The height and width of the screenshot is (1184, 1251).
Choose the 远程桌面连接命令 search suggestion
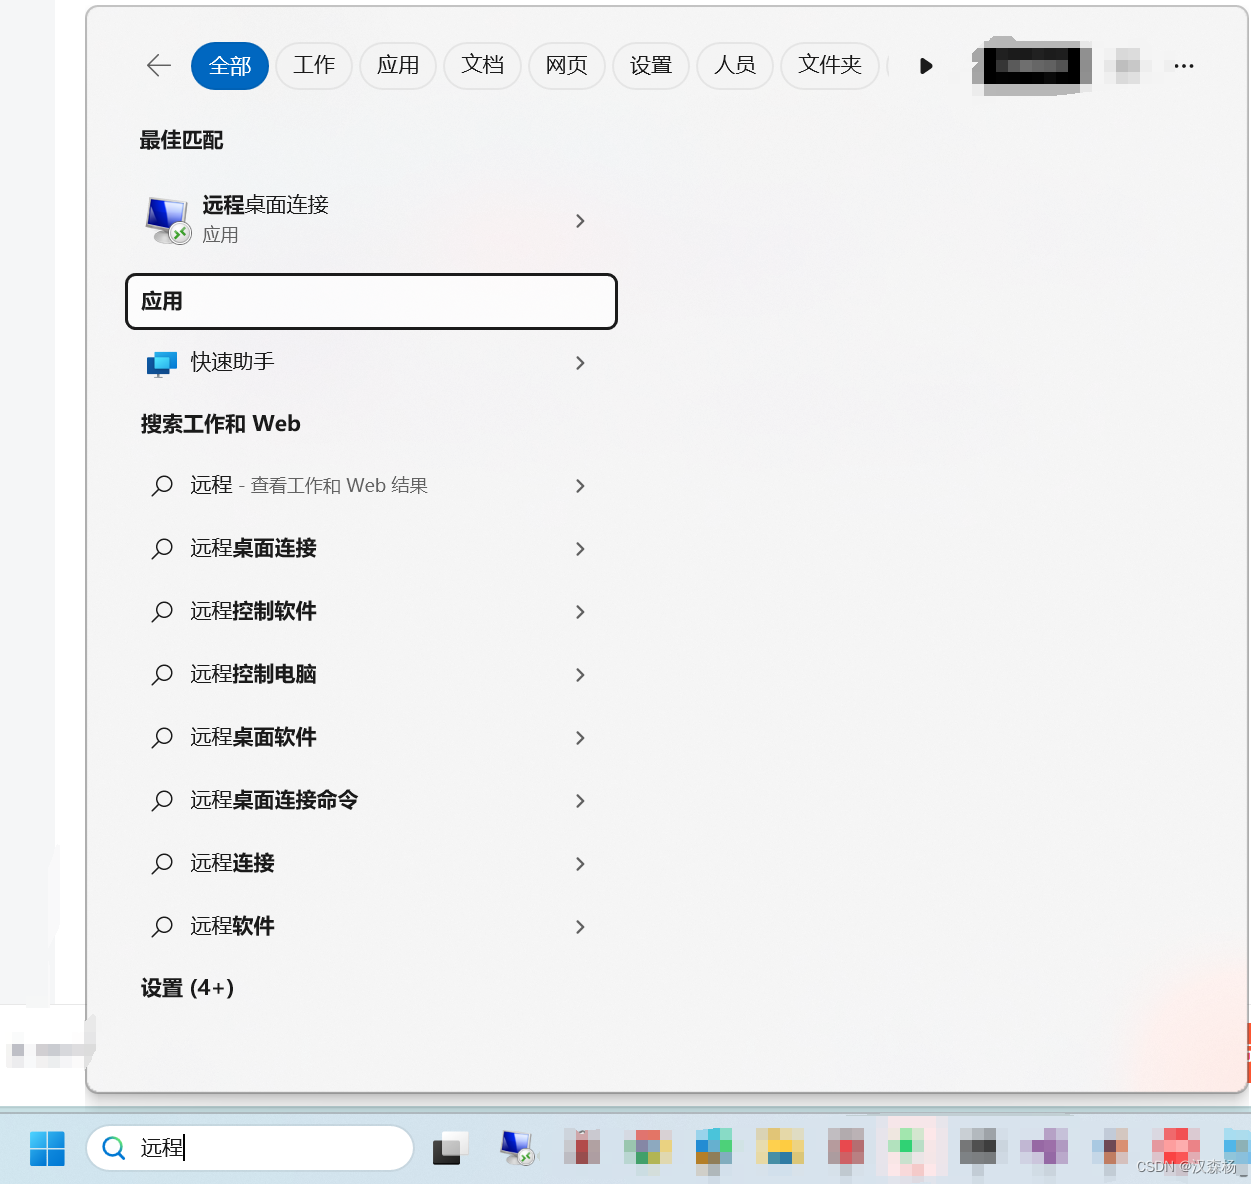371,801
